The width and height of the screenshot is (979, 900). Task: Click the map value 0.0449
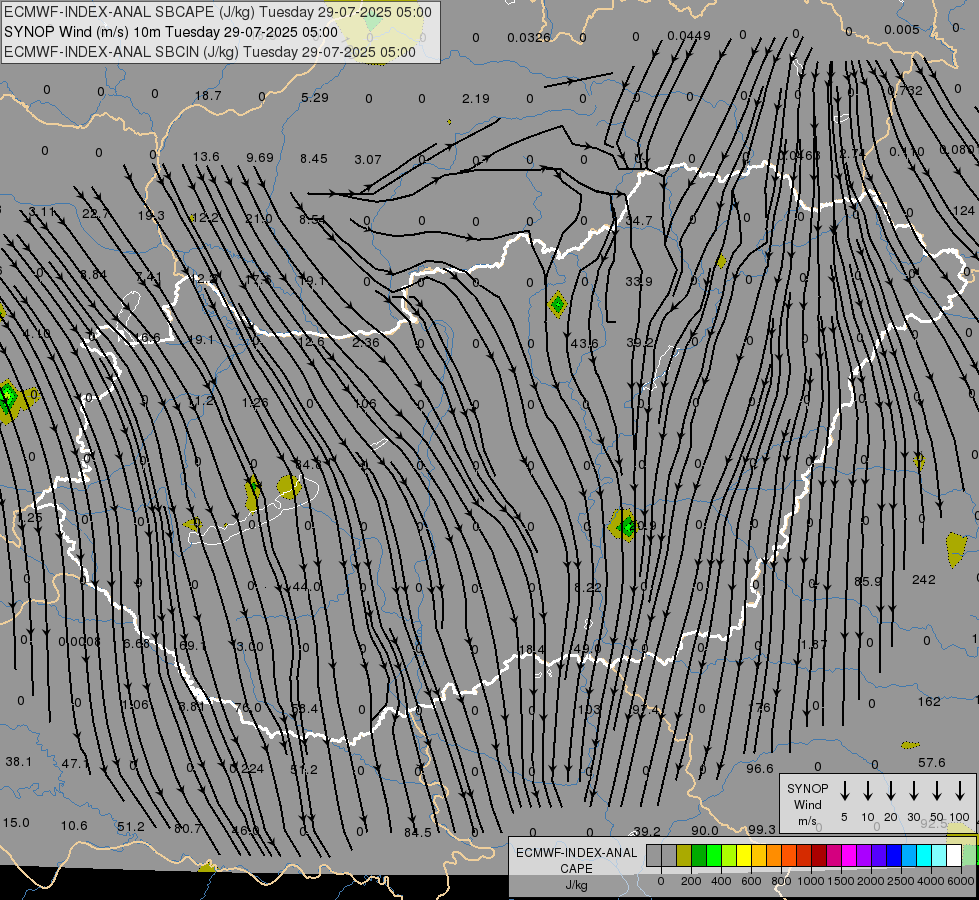pos(689,36)
